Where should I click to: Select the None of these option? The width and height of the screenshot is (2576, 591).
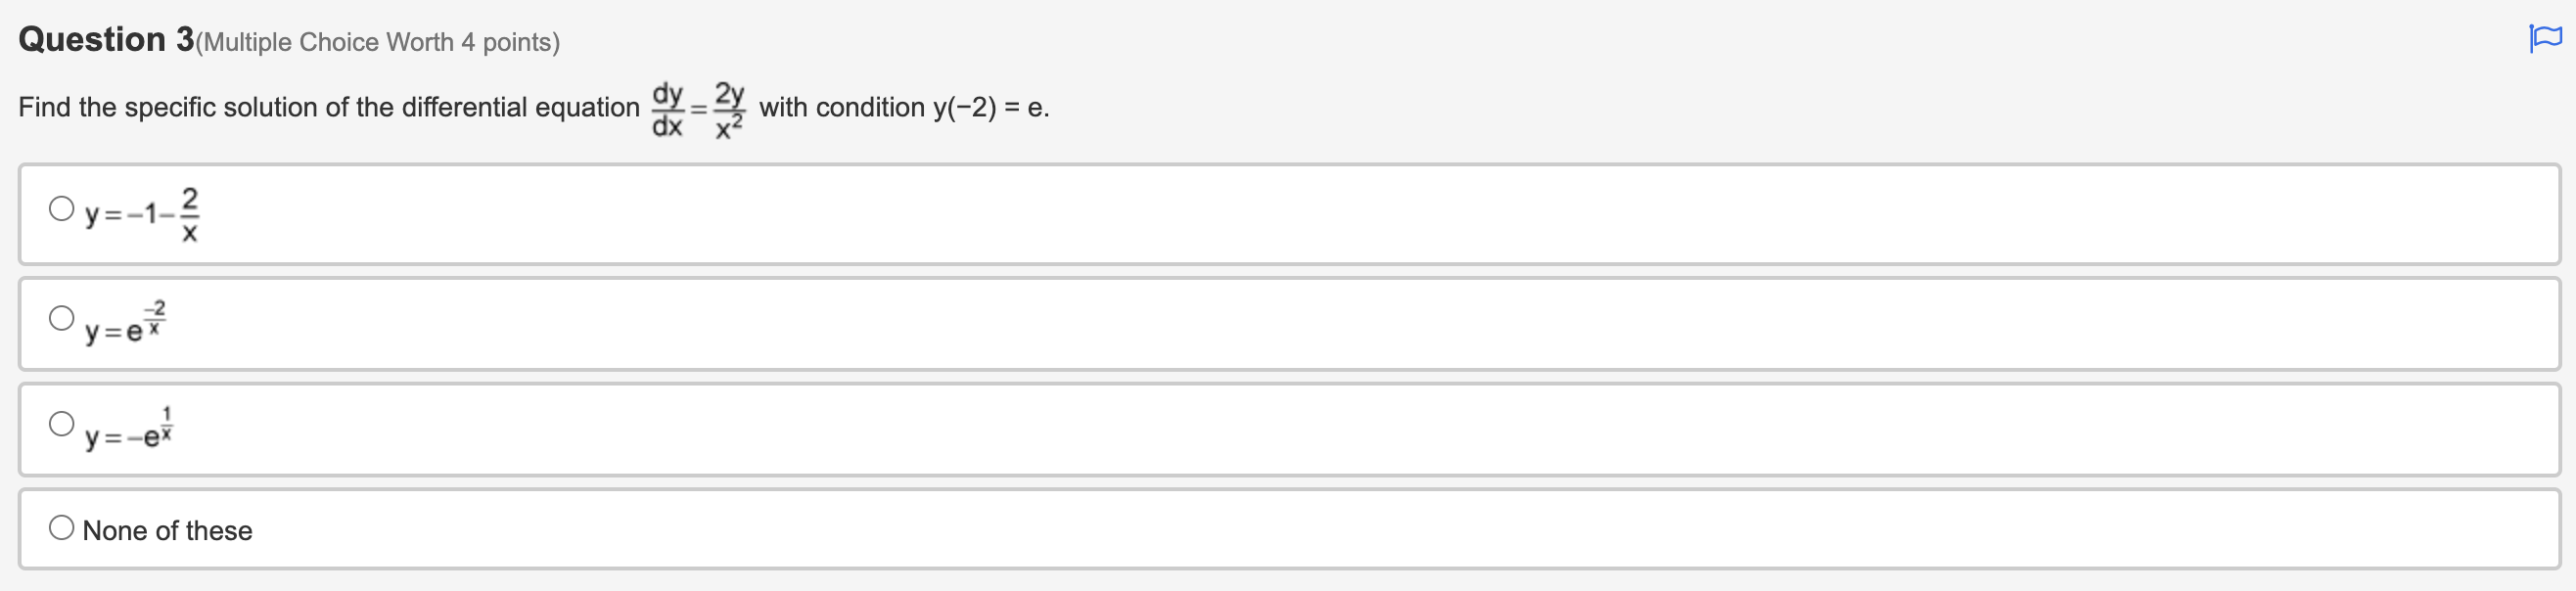[x=61, y=525]
